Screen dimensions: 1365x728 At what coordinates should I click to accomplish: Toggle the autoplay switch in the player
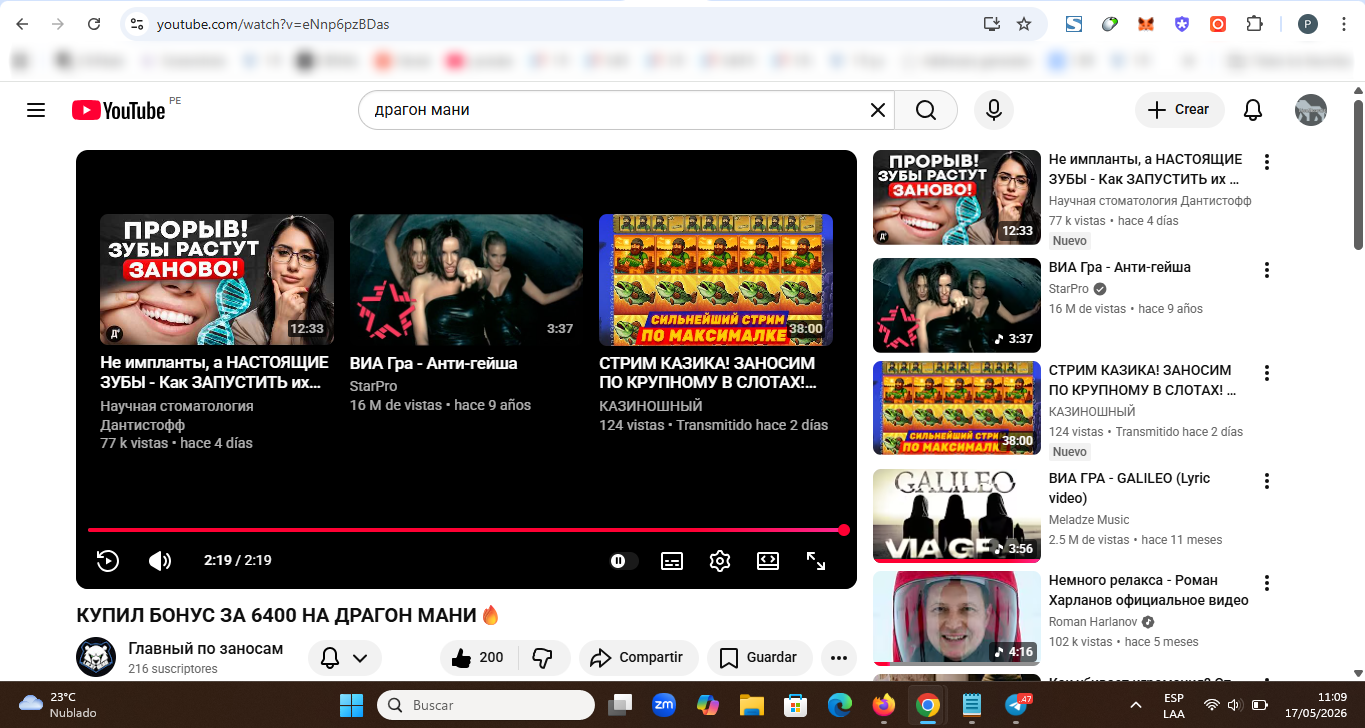point(624,561)
